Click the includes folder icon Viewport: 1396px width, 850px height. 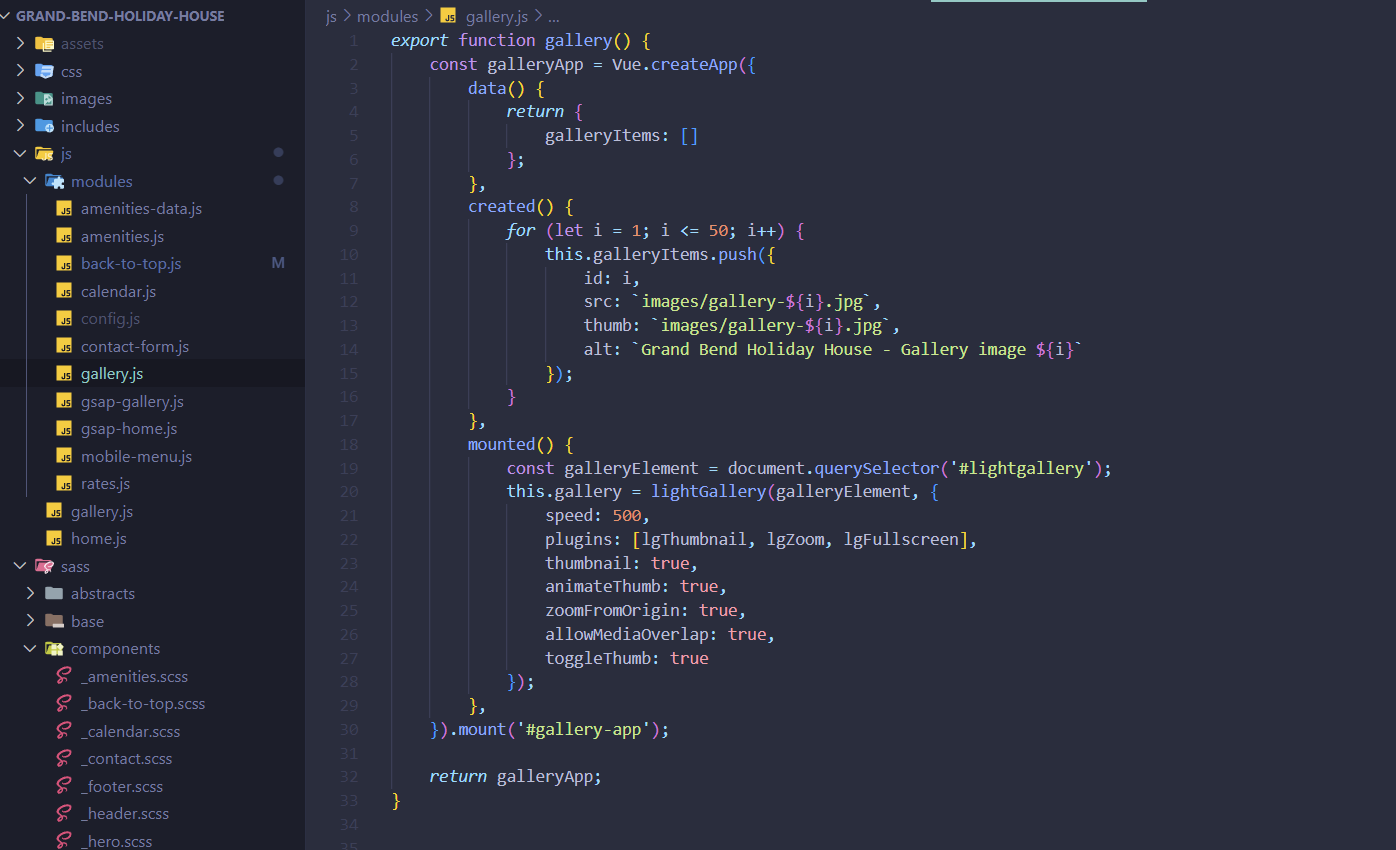coord(44,126)
